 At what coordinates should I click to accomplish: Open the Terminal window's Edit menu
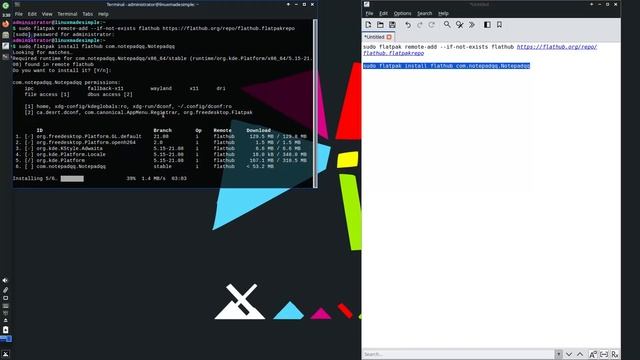(x=32, y=14)
